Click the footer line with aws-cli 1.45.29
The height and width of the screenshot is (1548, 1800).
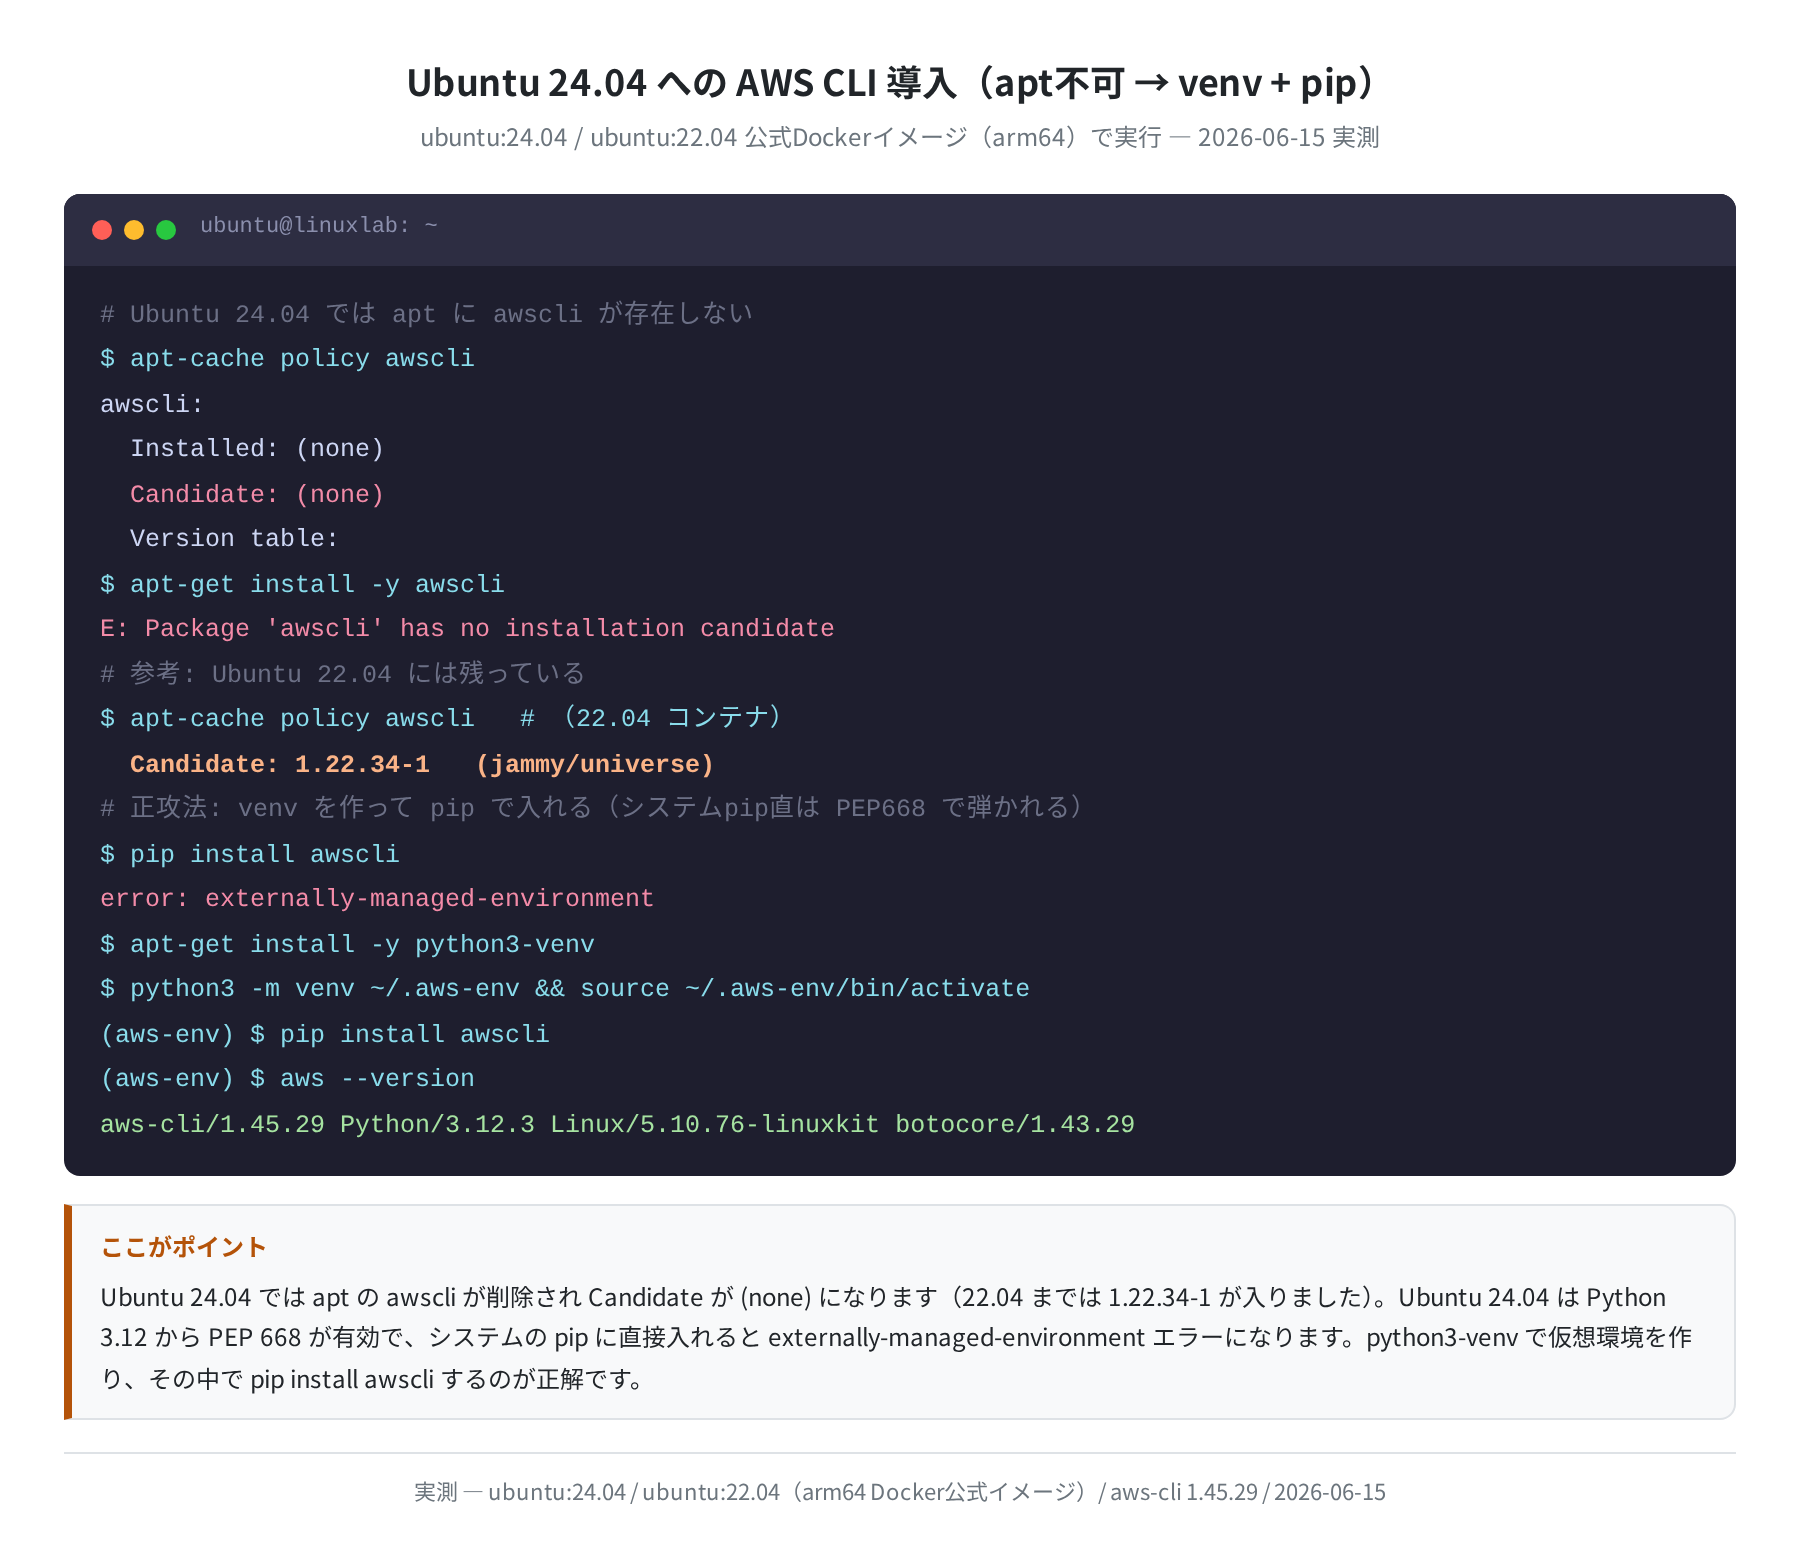click(x=900, y=1492)
